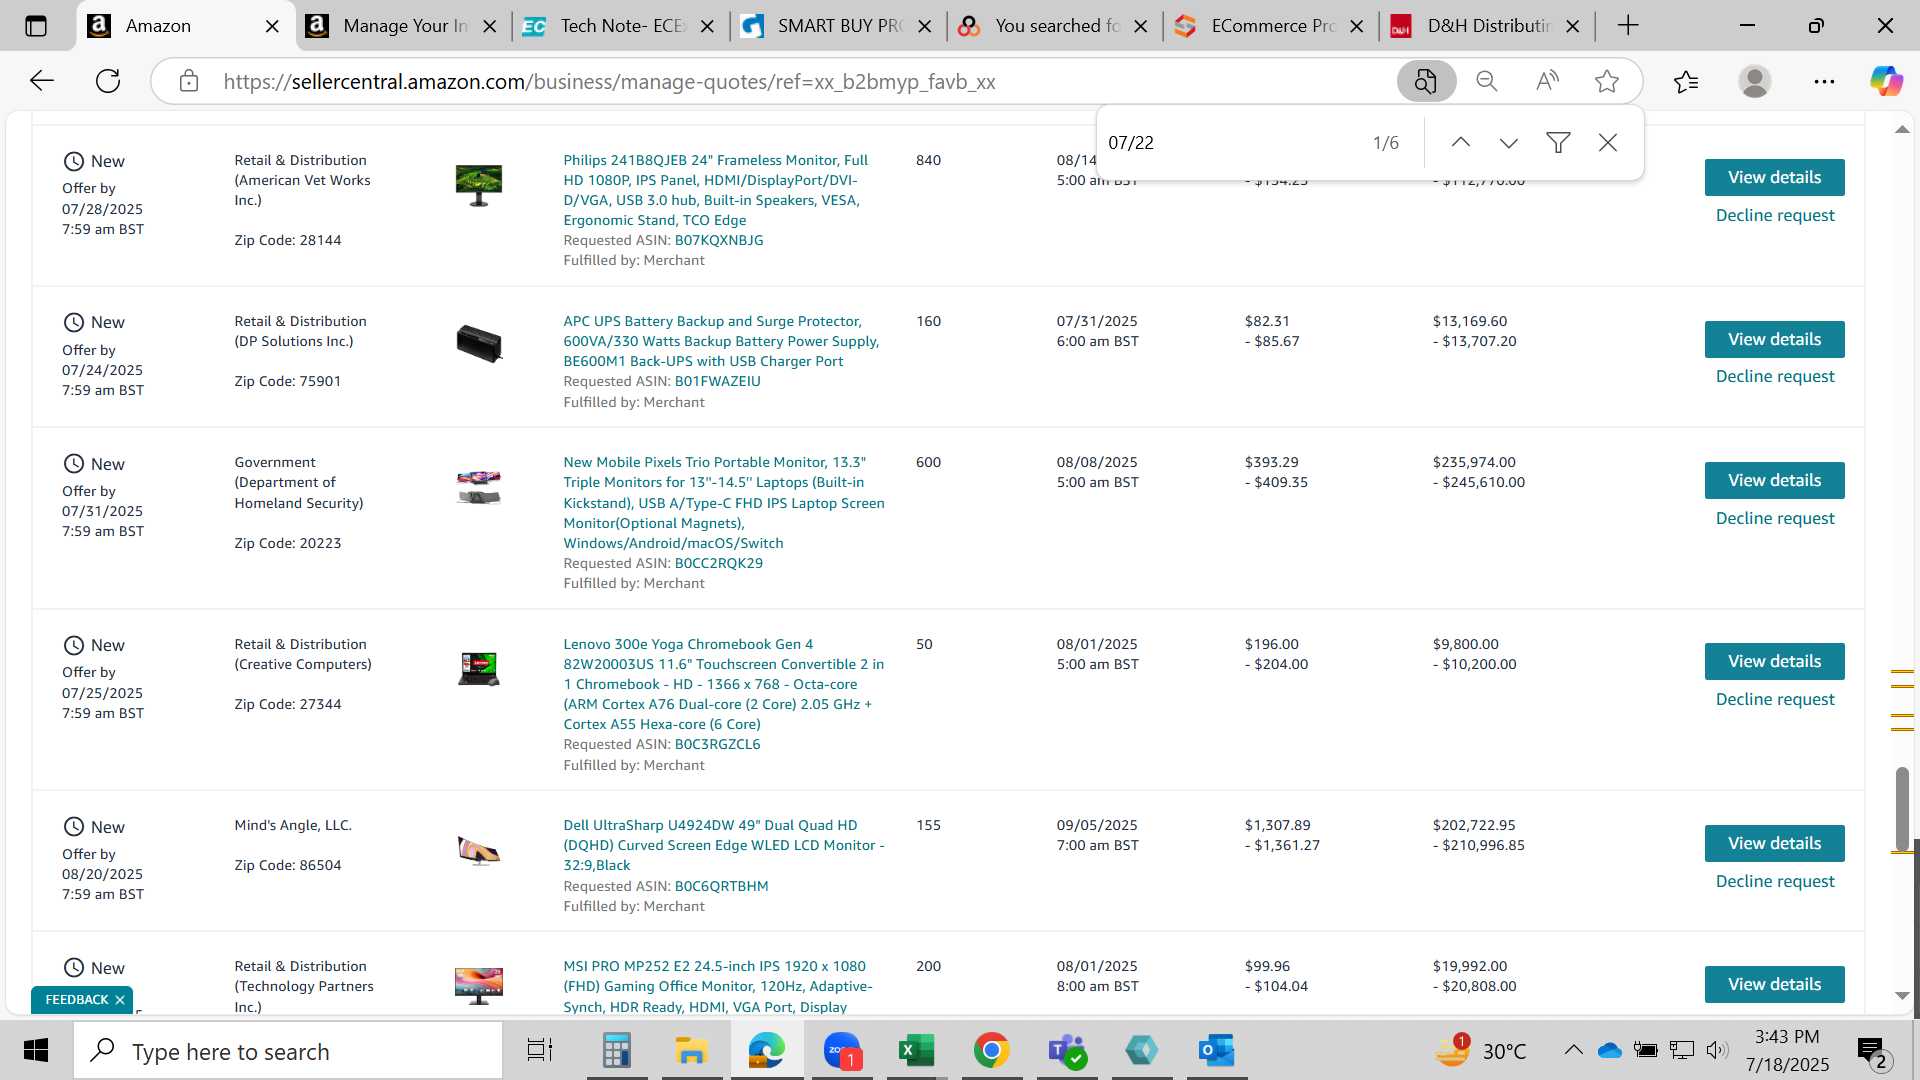Image resolution: width=1920 pixels, height=1080 pixels.
Task: Open the tab actions menu icon
Action: [x=36, y=26]
